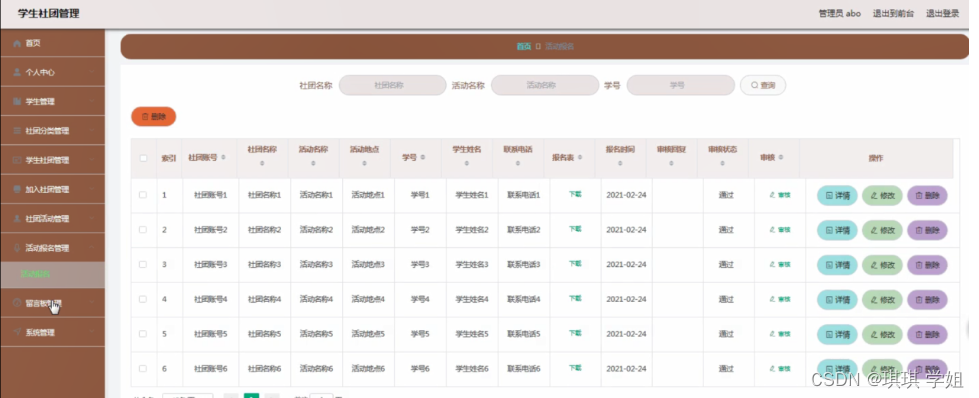Click the sort arrows under the 学生姓名 header
This screenshot has height=398, width=979.
click(x=467, y=164)
